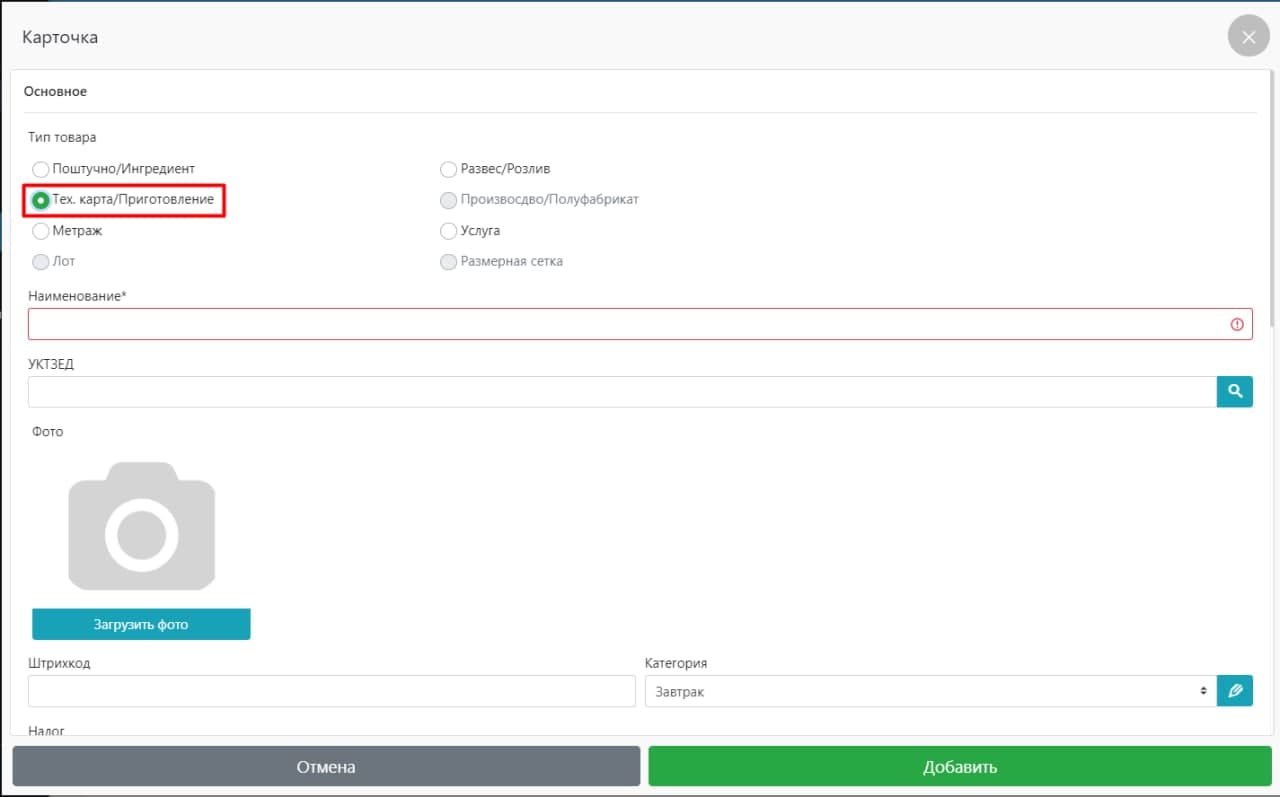Focus the УКТЗЕД input field
This screenshot has width=1280, height=797.
point(620,392)
